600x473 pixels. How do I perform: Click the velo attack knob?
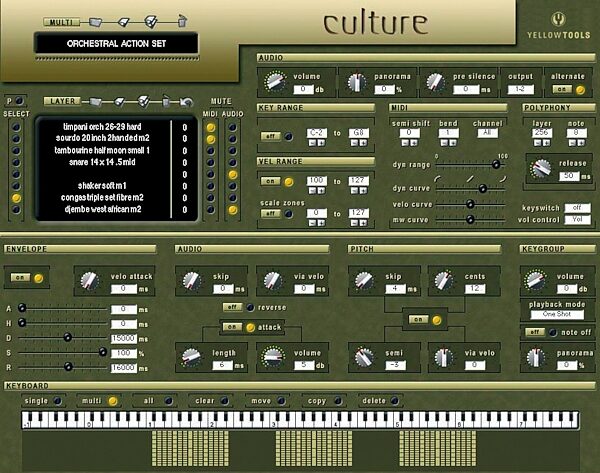tap(90, 281)
